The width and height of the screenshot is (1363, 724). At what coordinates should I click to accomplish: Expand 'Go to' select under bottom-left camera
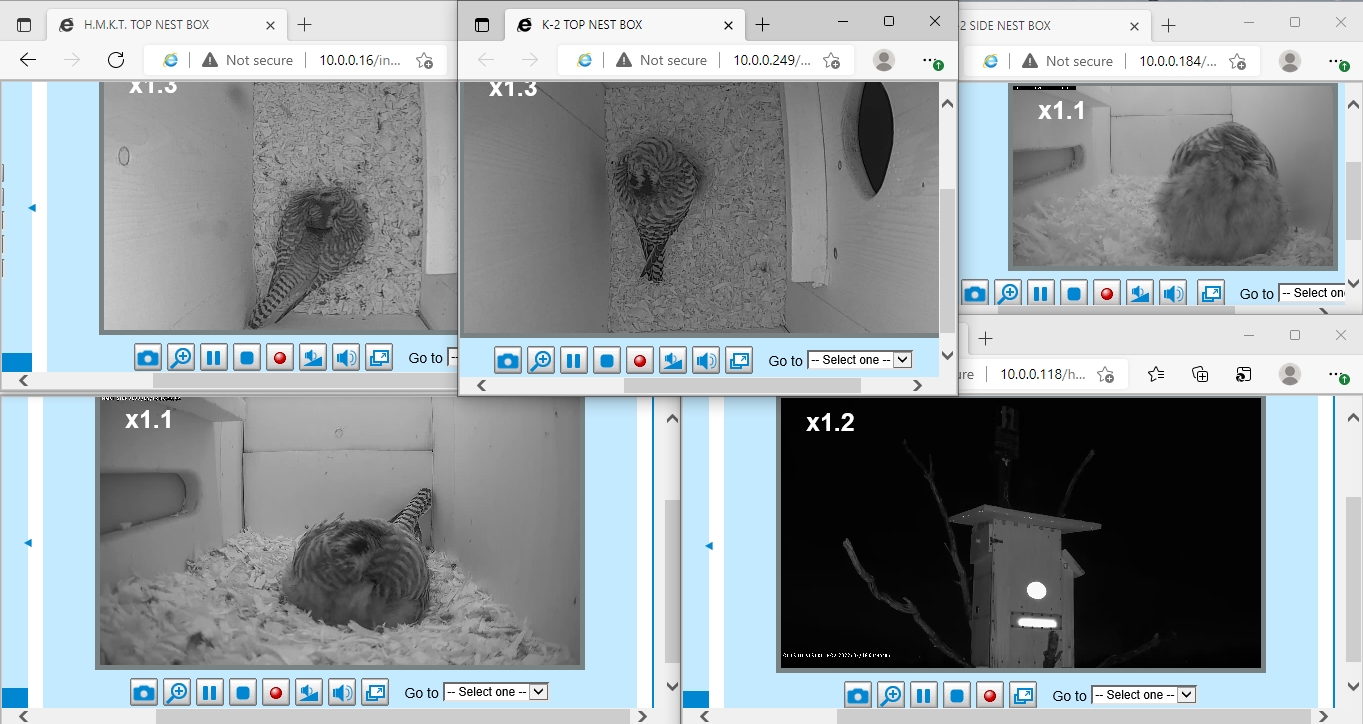coord(496,692)
